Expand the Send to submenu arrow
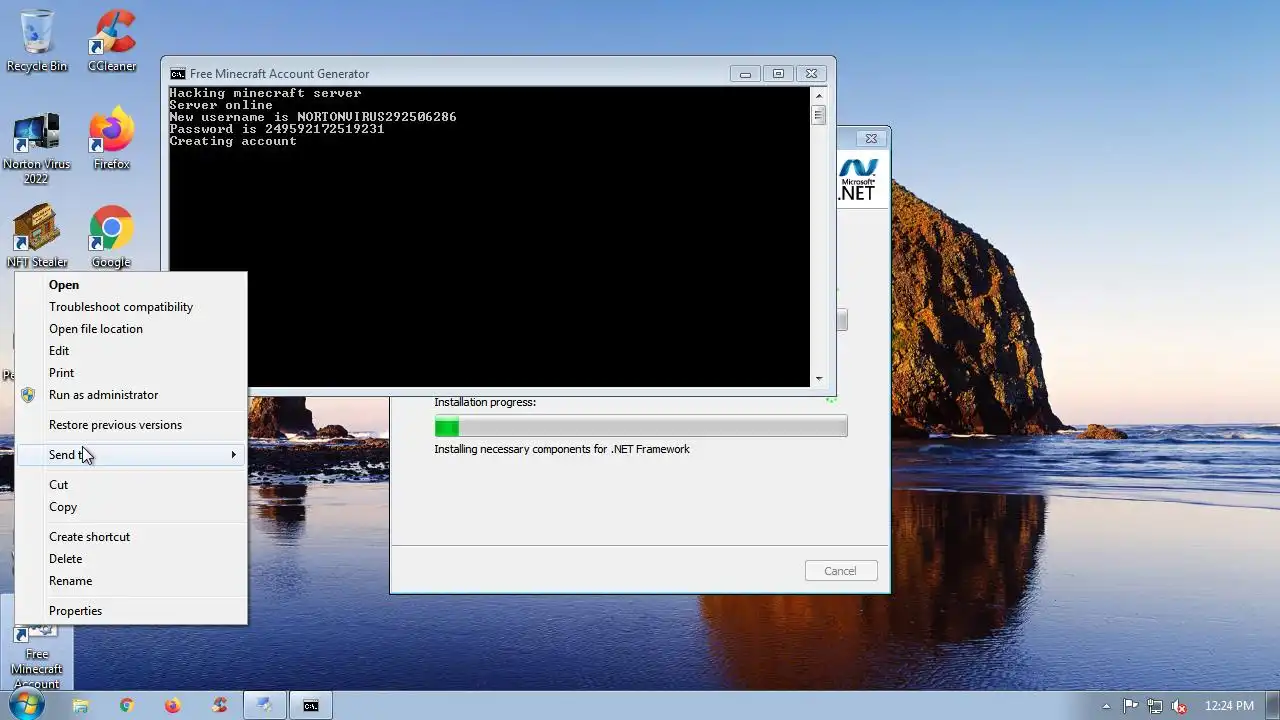 point(233,455)
